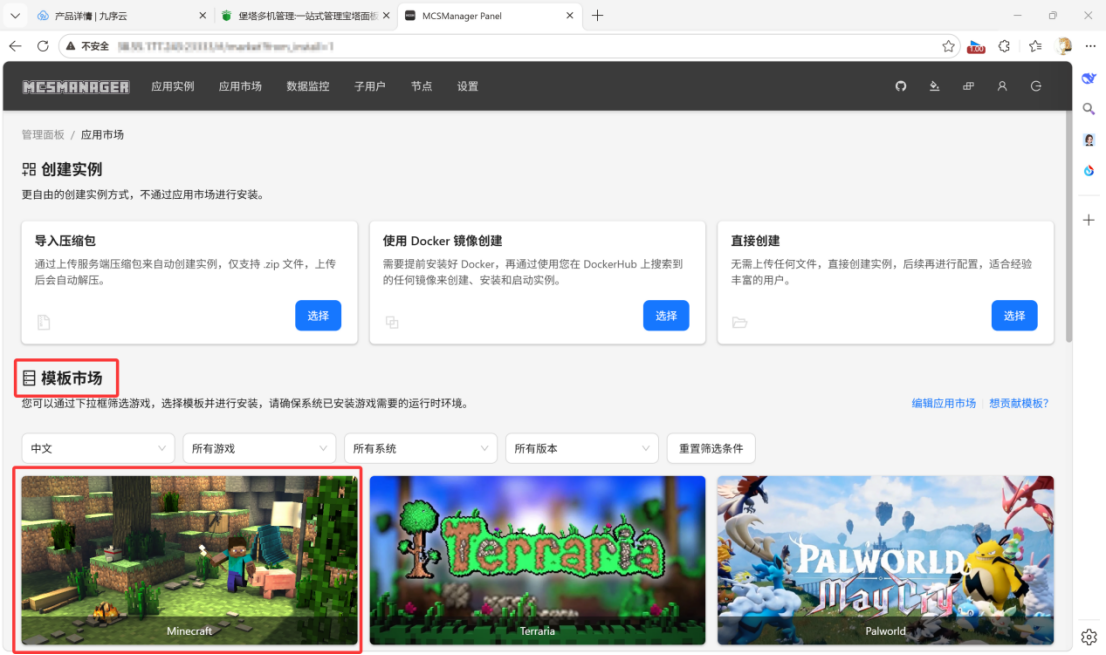1106x655 pixels.
Task: Click the tab list chevron button
Action: [15, 16]
